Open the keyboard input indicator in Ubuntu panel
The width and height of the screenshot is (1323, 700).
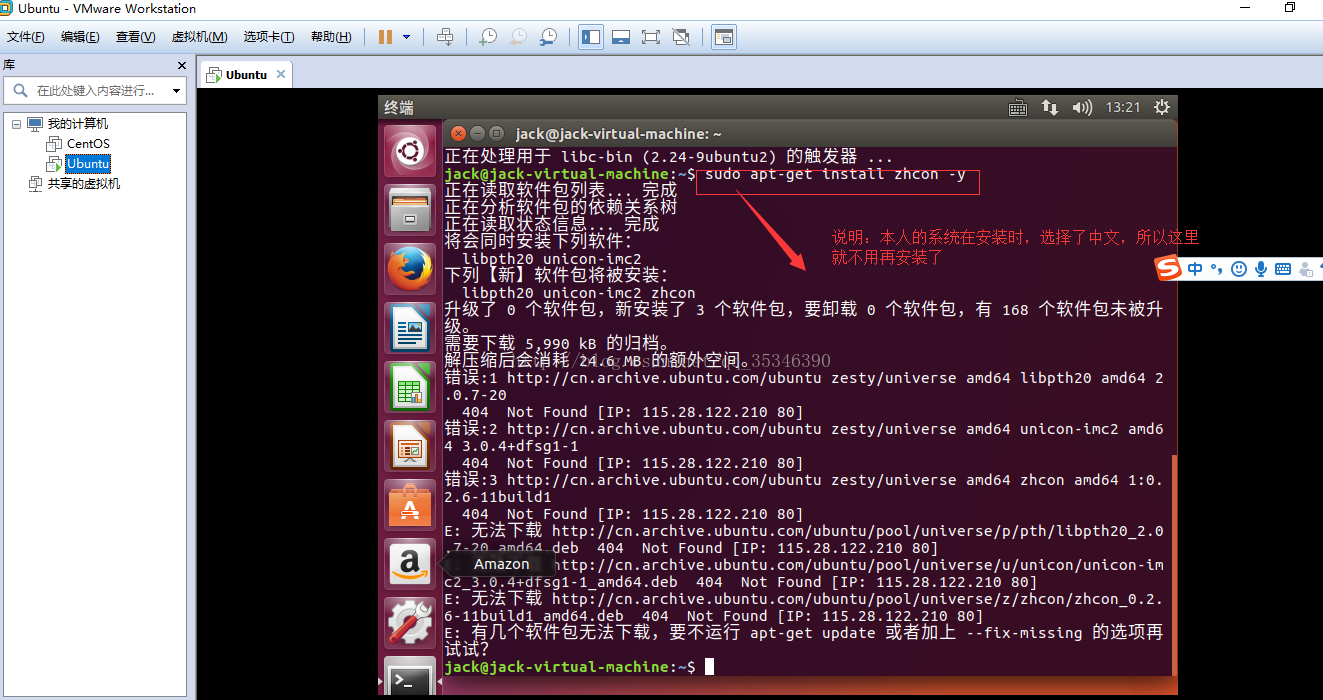(x=1018, y=107)
